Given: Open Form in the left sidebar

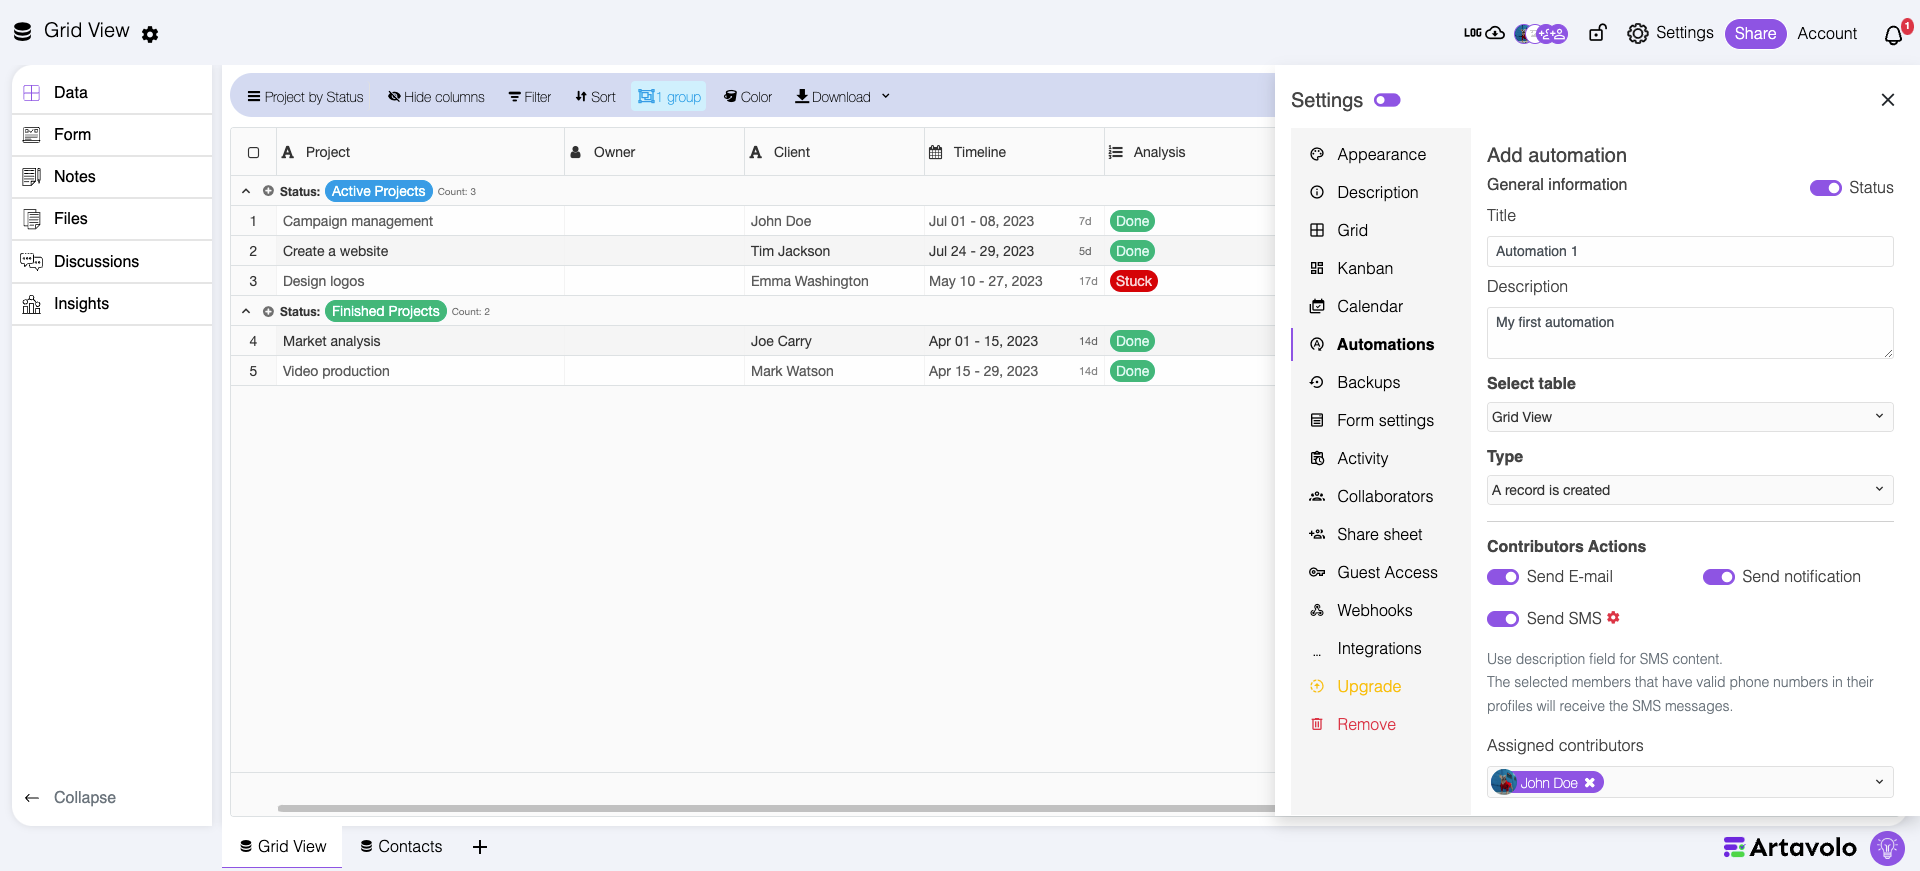Looking at the screenshot, I should (112, 134).
